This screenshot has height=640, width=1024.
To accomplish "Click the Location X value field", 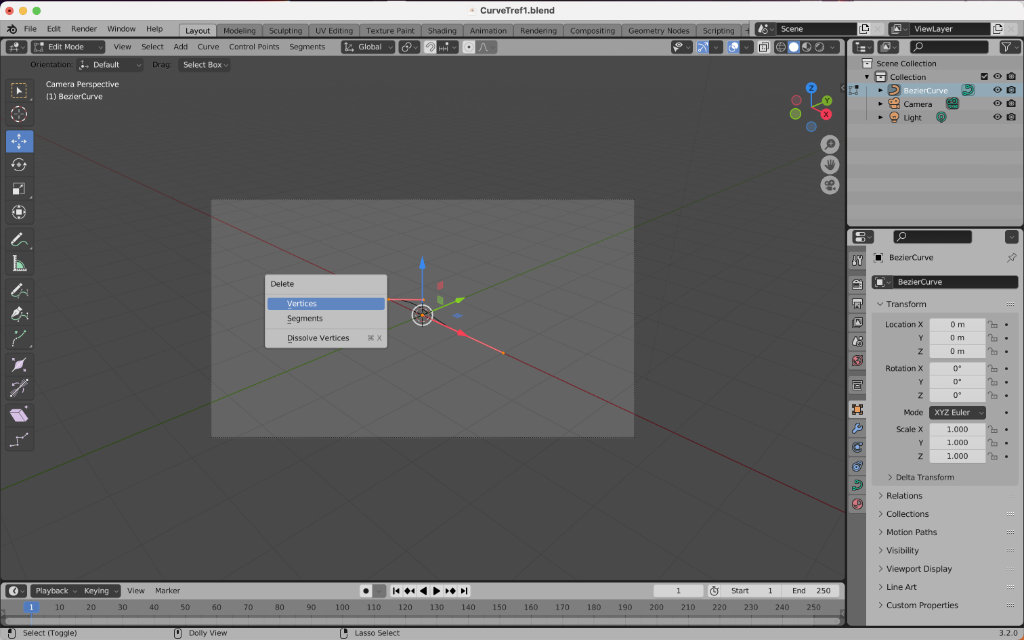I will (957, 324).
